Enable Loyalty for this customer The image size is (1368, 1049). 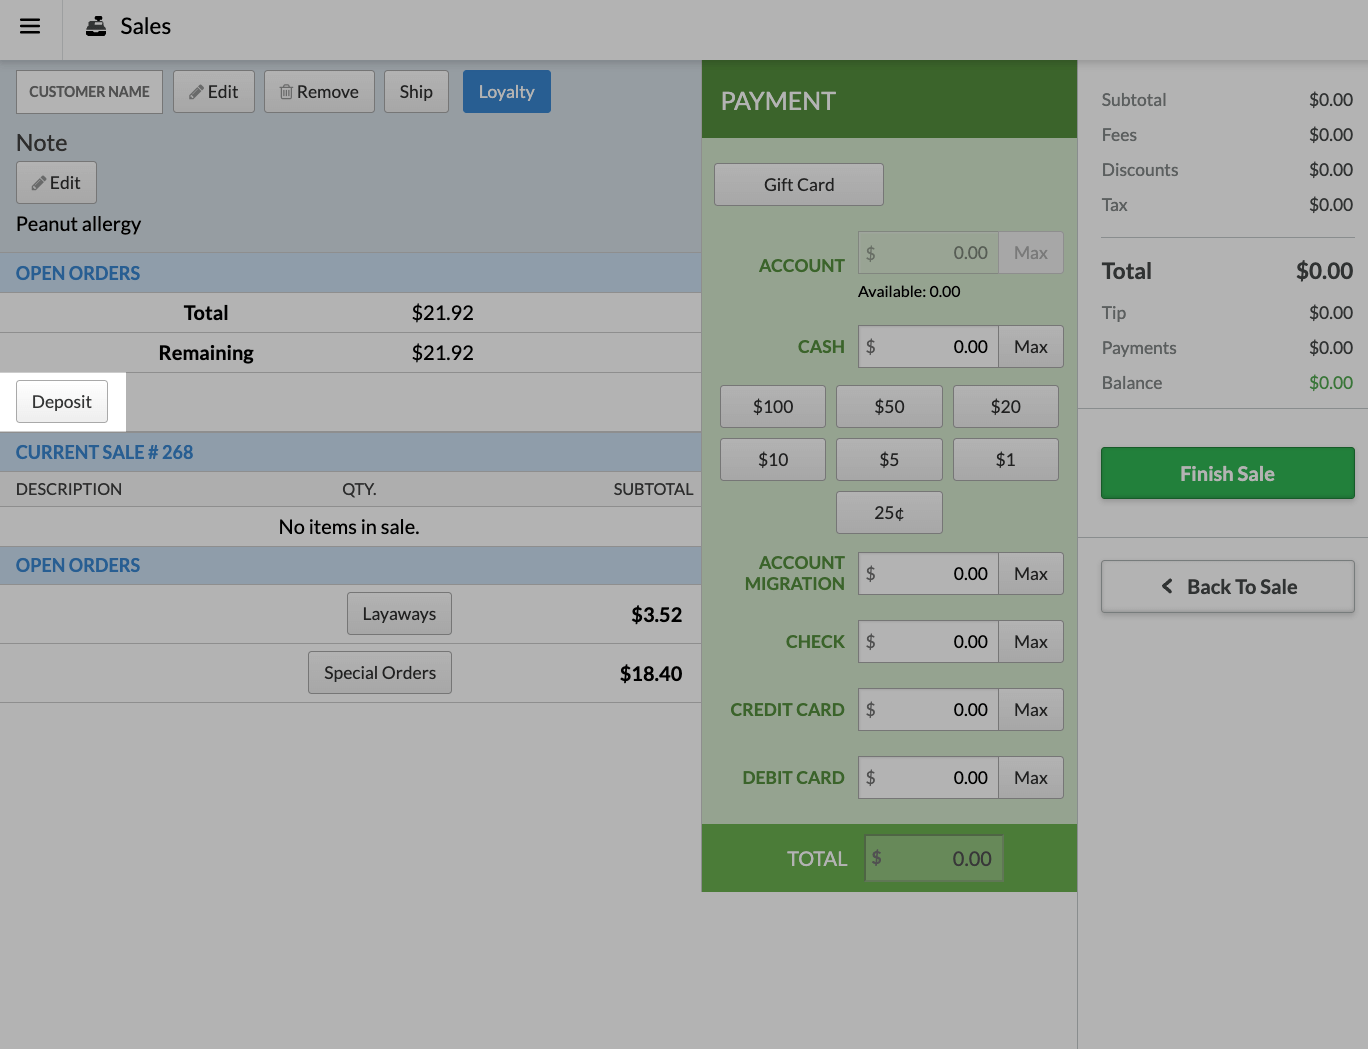pyautogui.click(x=506, y=91)
